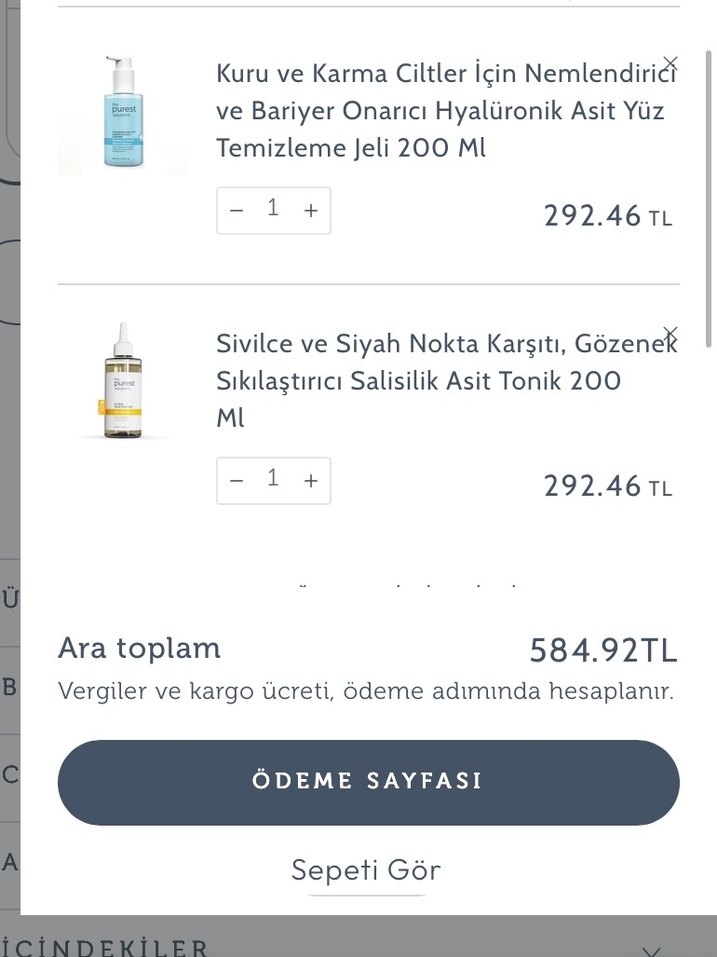The height and width of the screenshot is (957, 717).
Task: Click the salicylic acid tonic product image
Action: click(123, 380)
